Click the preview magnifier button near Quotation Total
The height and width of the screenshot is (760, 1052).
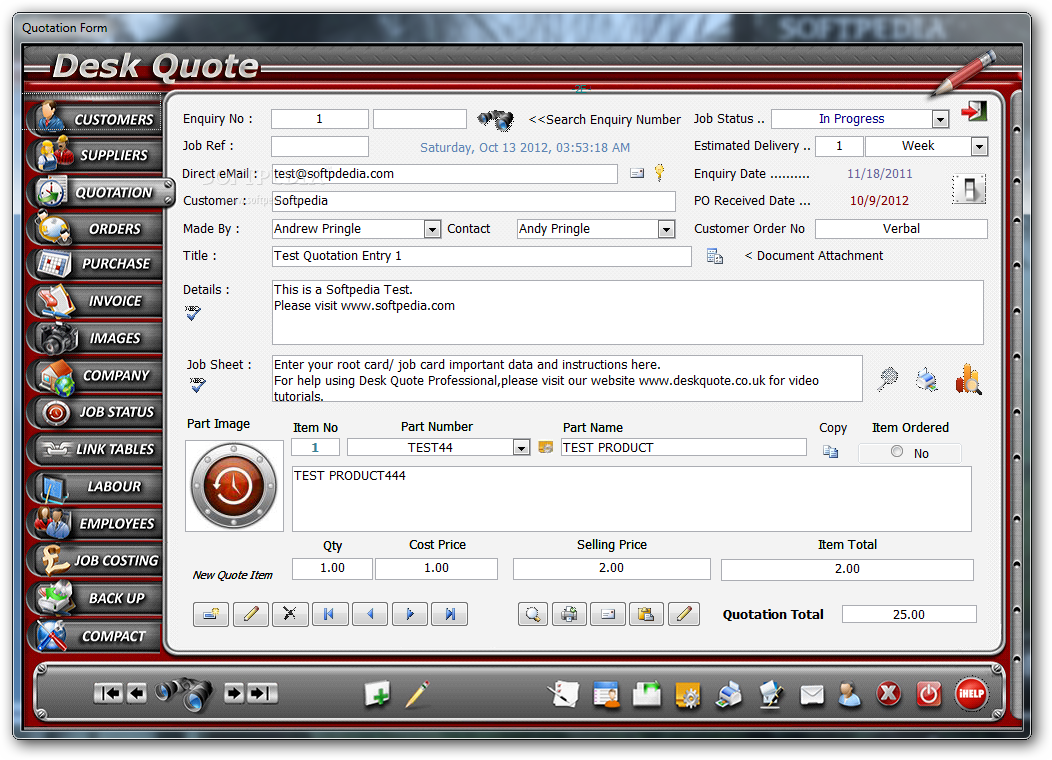pyautogui.click(x=533, y=614)
